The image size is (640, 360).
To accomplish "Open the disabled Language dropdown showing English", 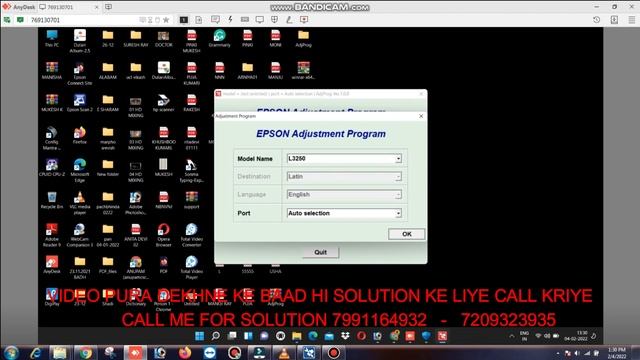I will coord(344,194).
